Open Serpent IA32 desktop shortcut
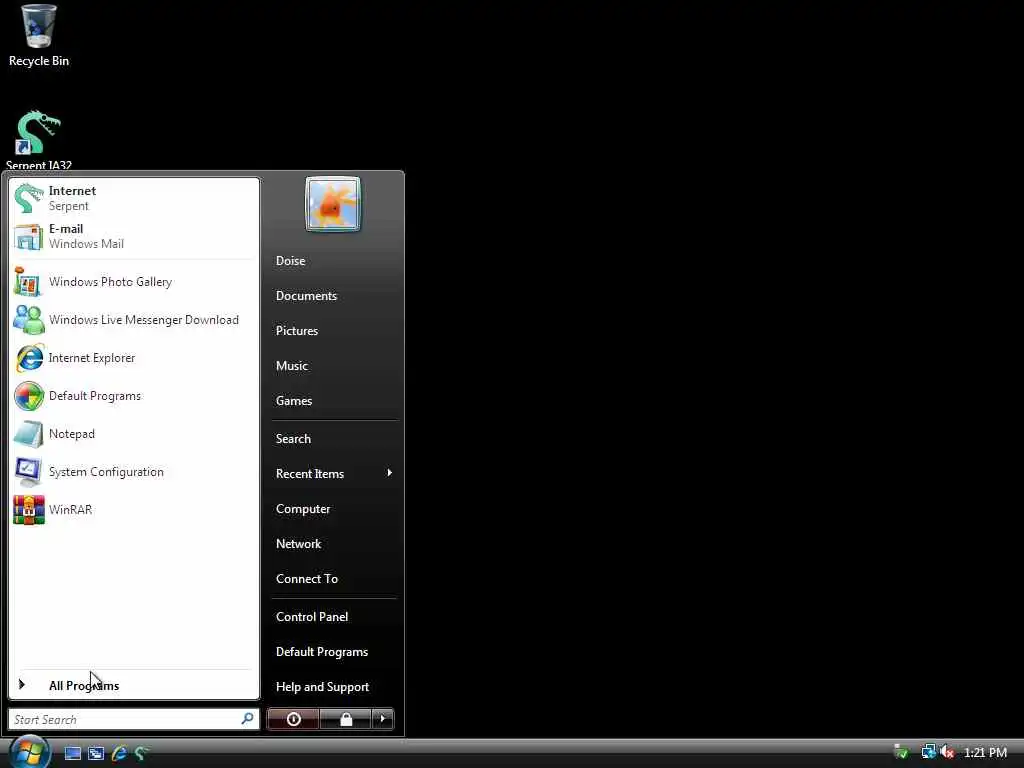The width and height of the screenshot is (1024, 768). [x=38, y=139]
